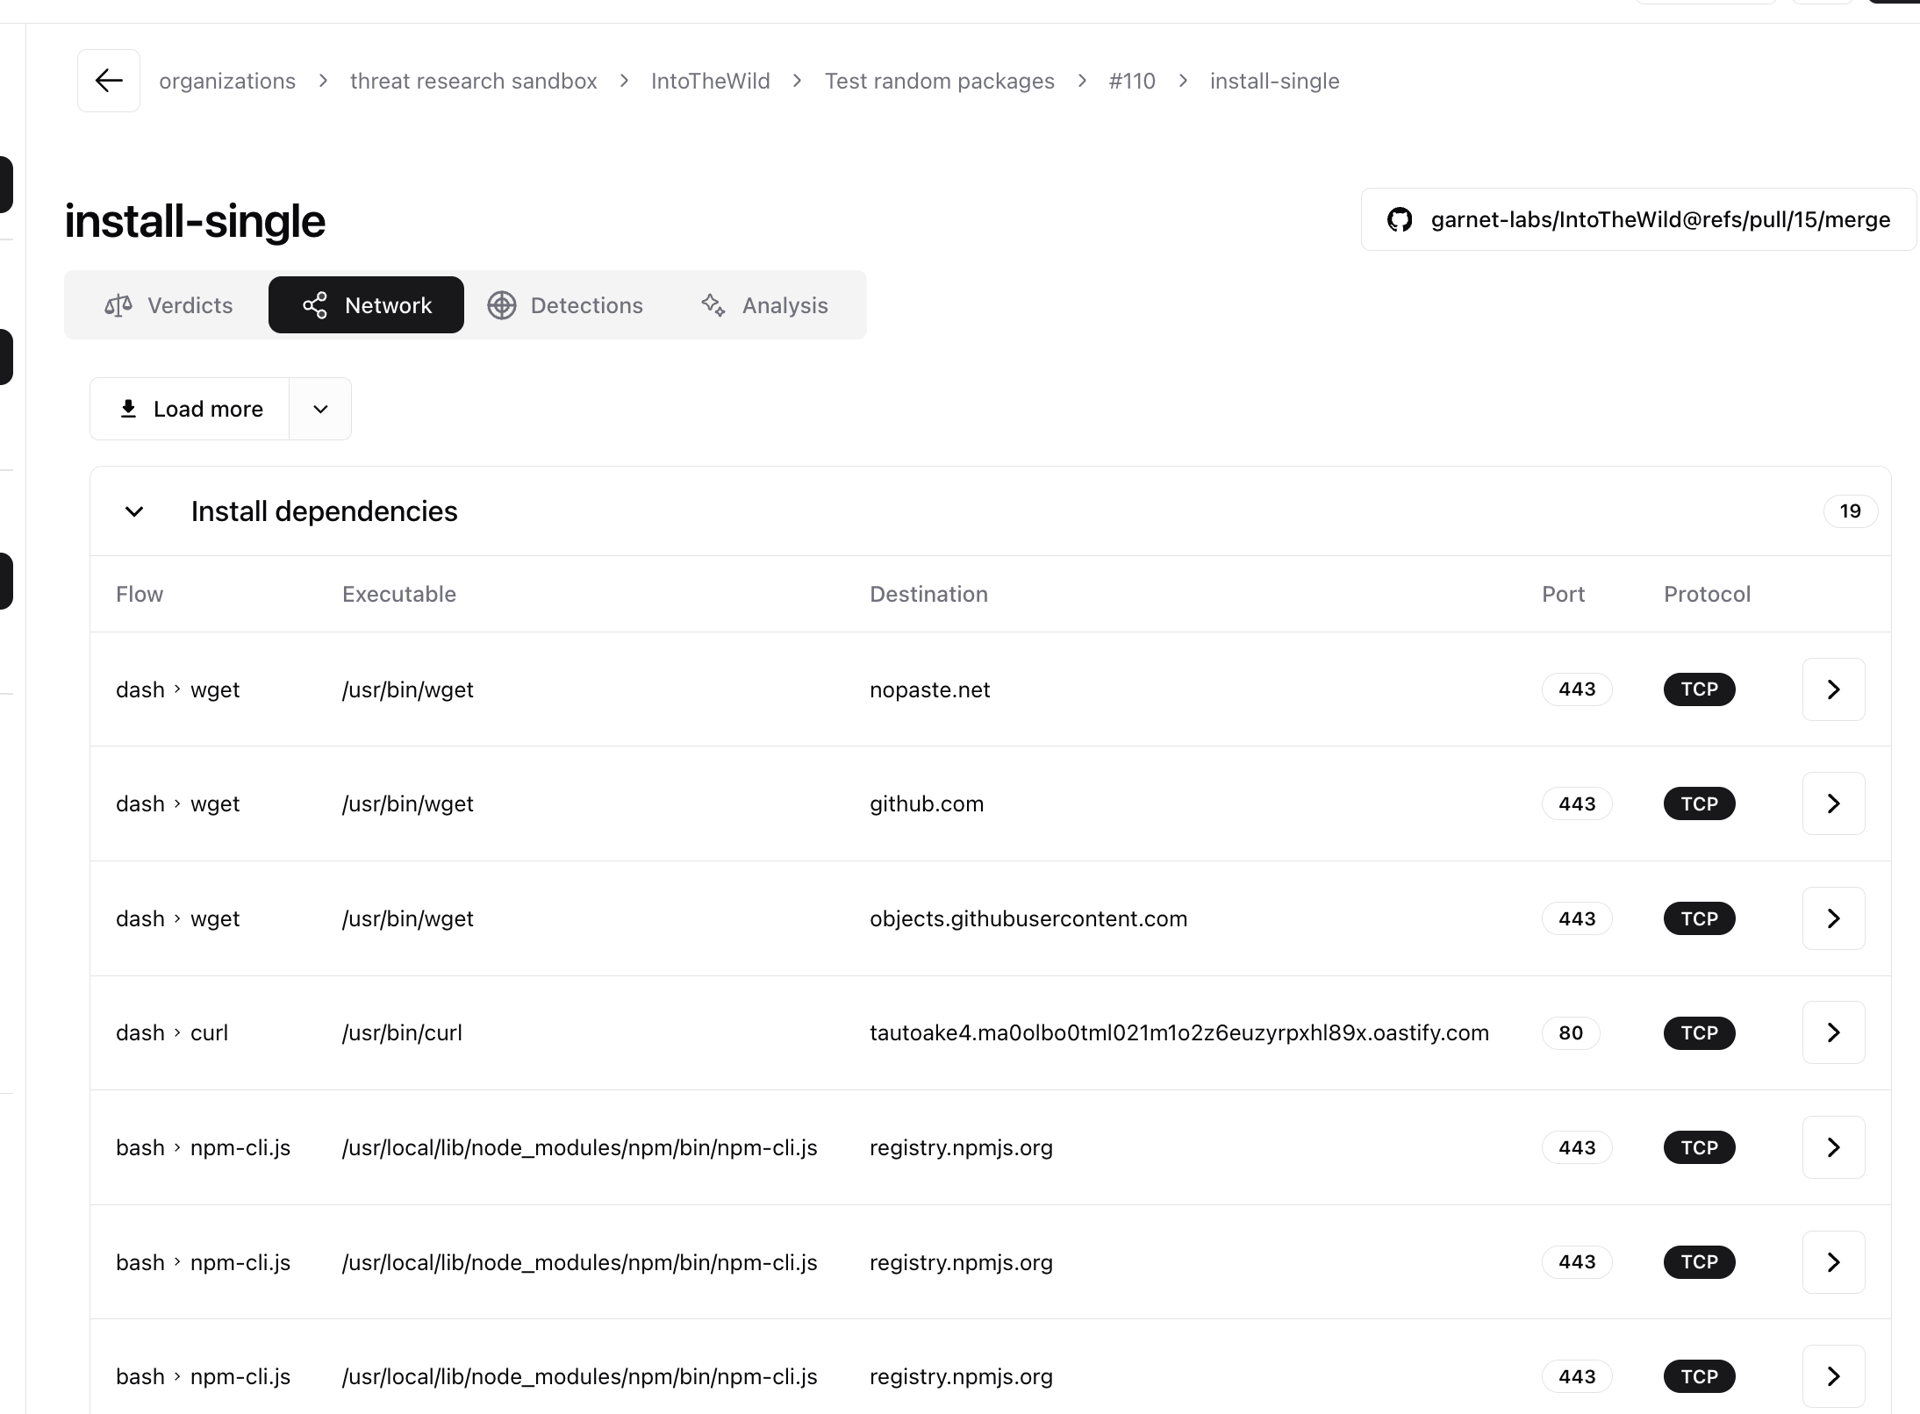Screen dimensions: 1920x1414
Task: Toggle the dash › curl flow row
Action: pos(1832,1033)
